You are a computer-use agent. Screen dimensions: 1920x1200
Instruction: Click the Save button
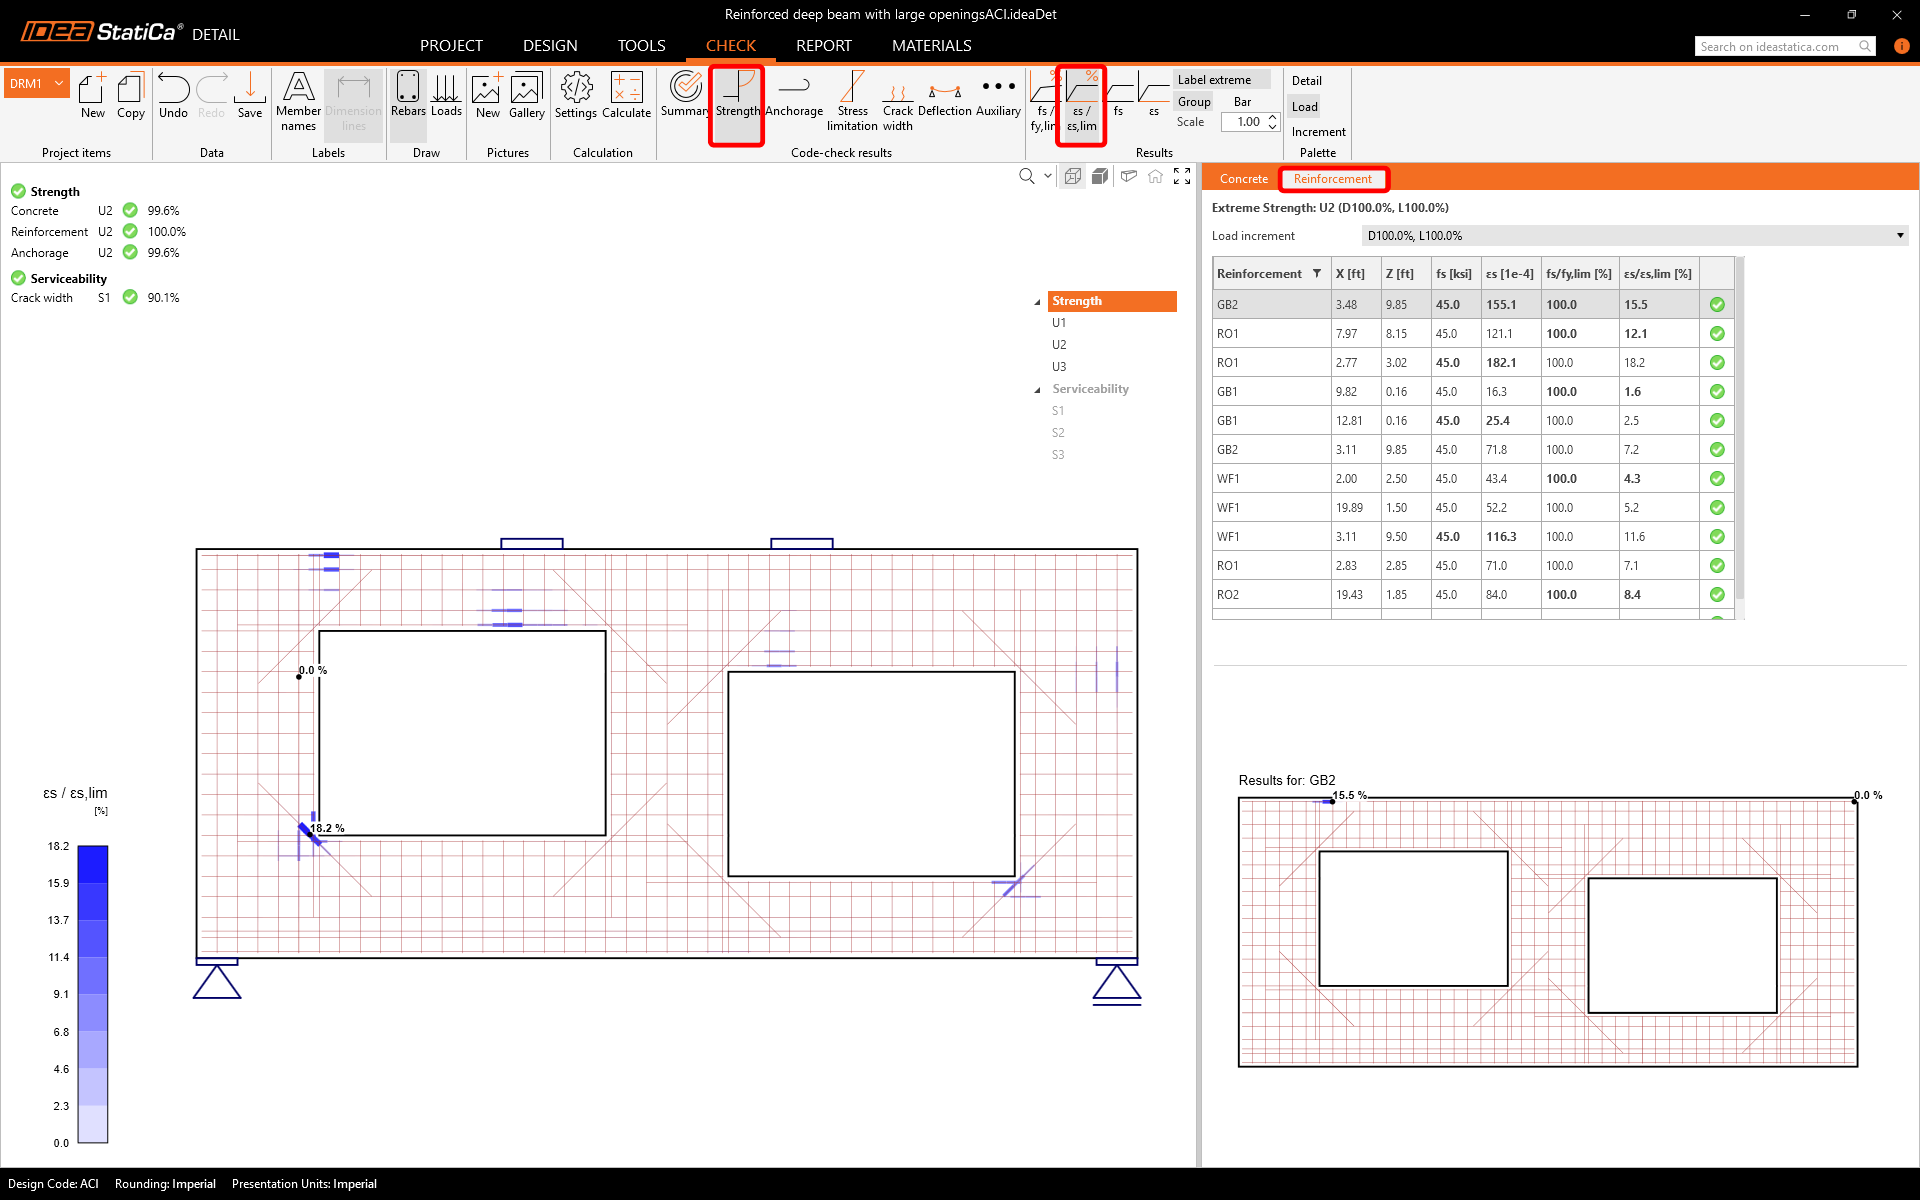(250, 96)
